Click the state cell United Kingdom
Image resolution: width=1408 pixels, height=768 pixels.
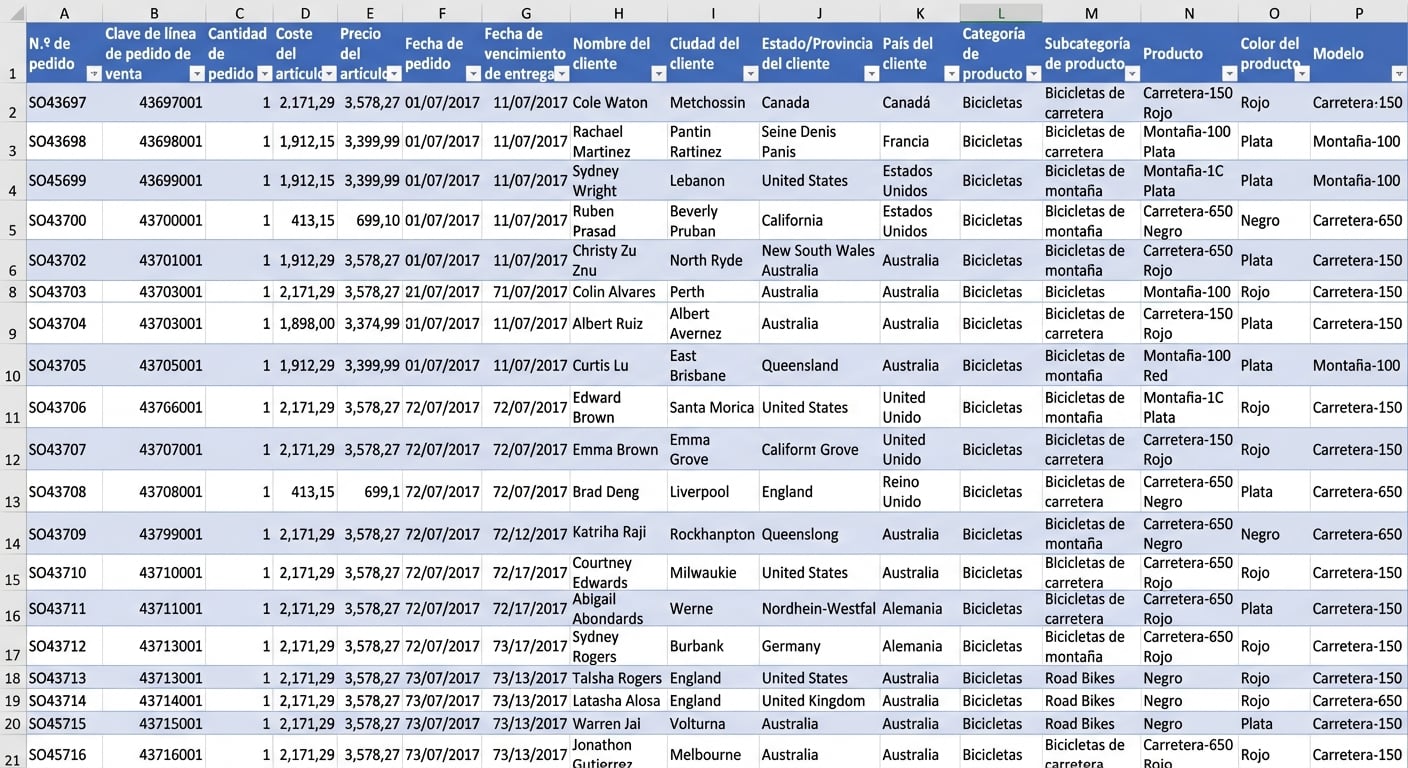[819, 701]
